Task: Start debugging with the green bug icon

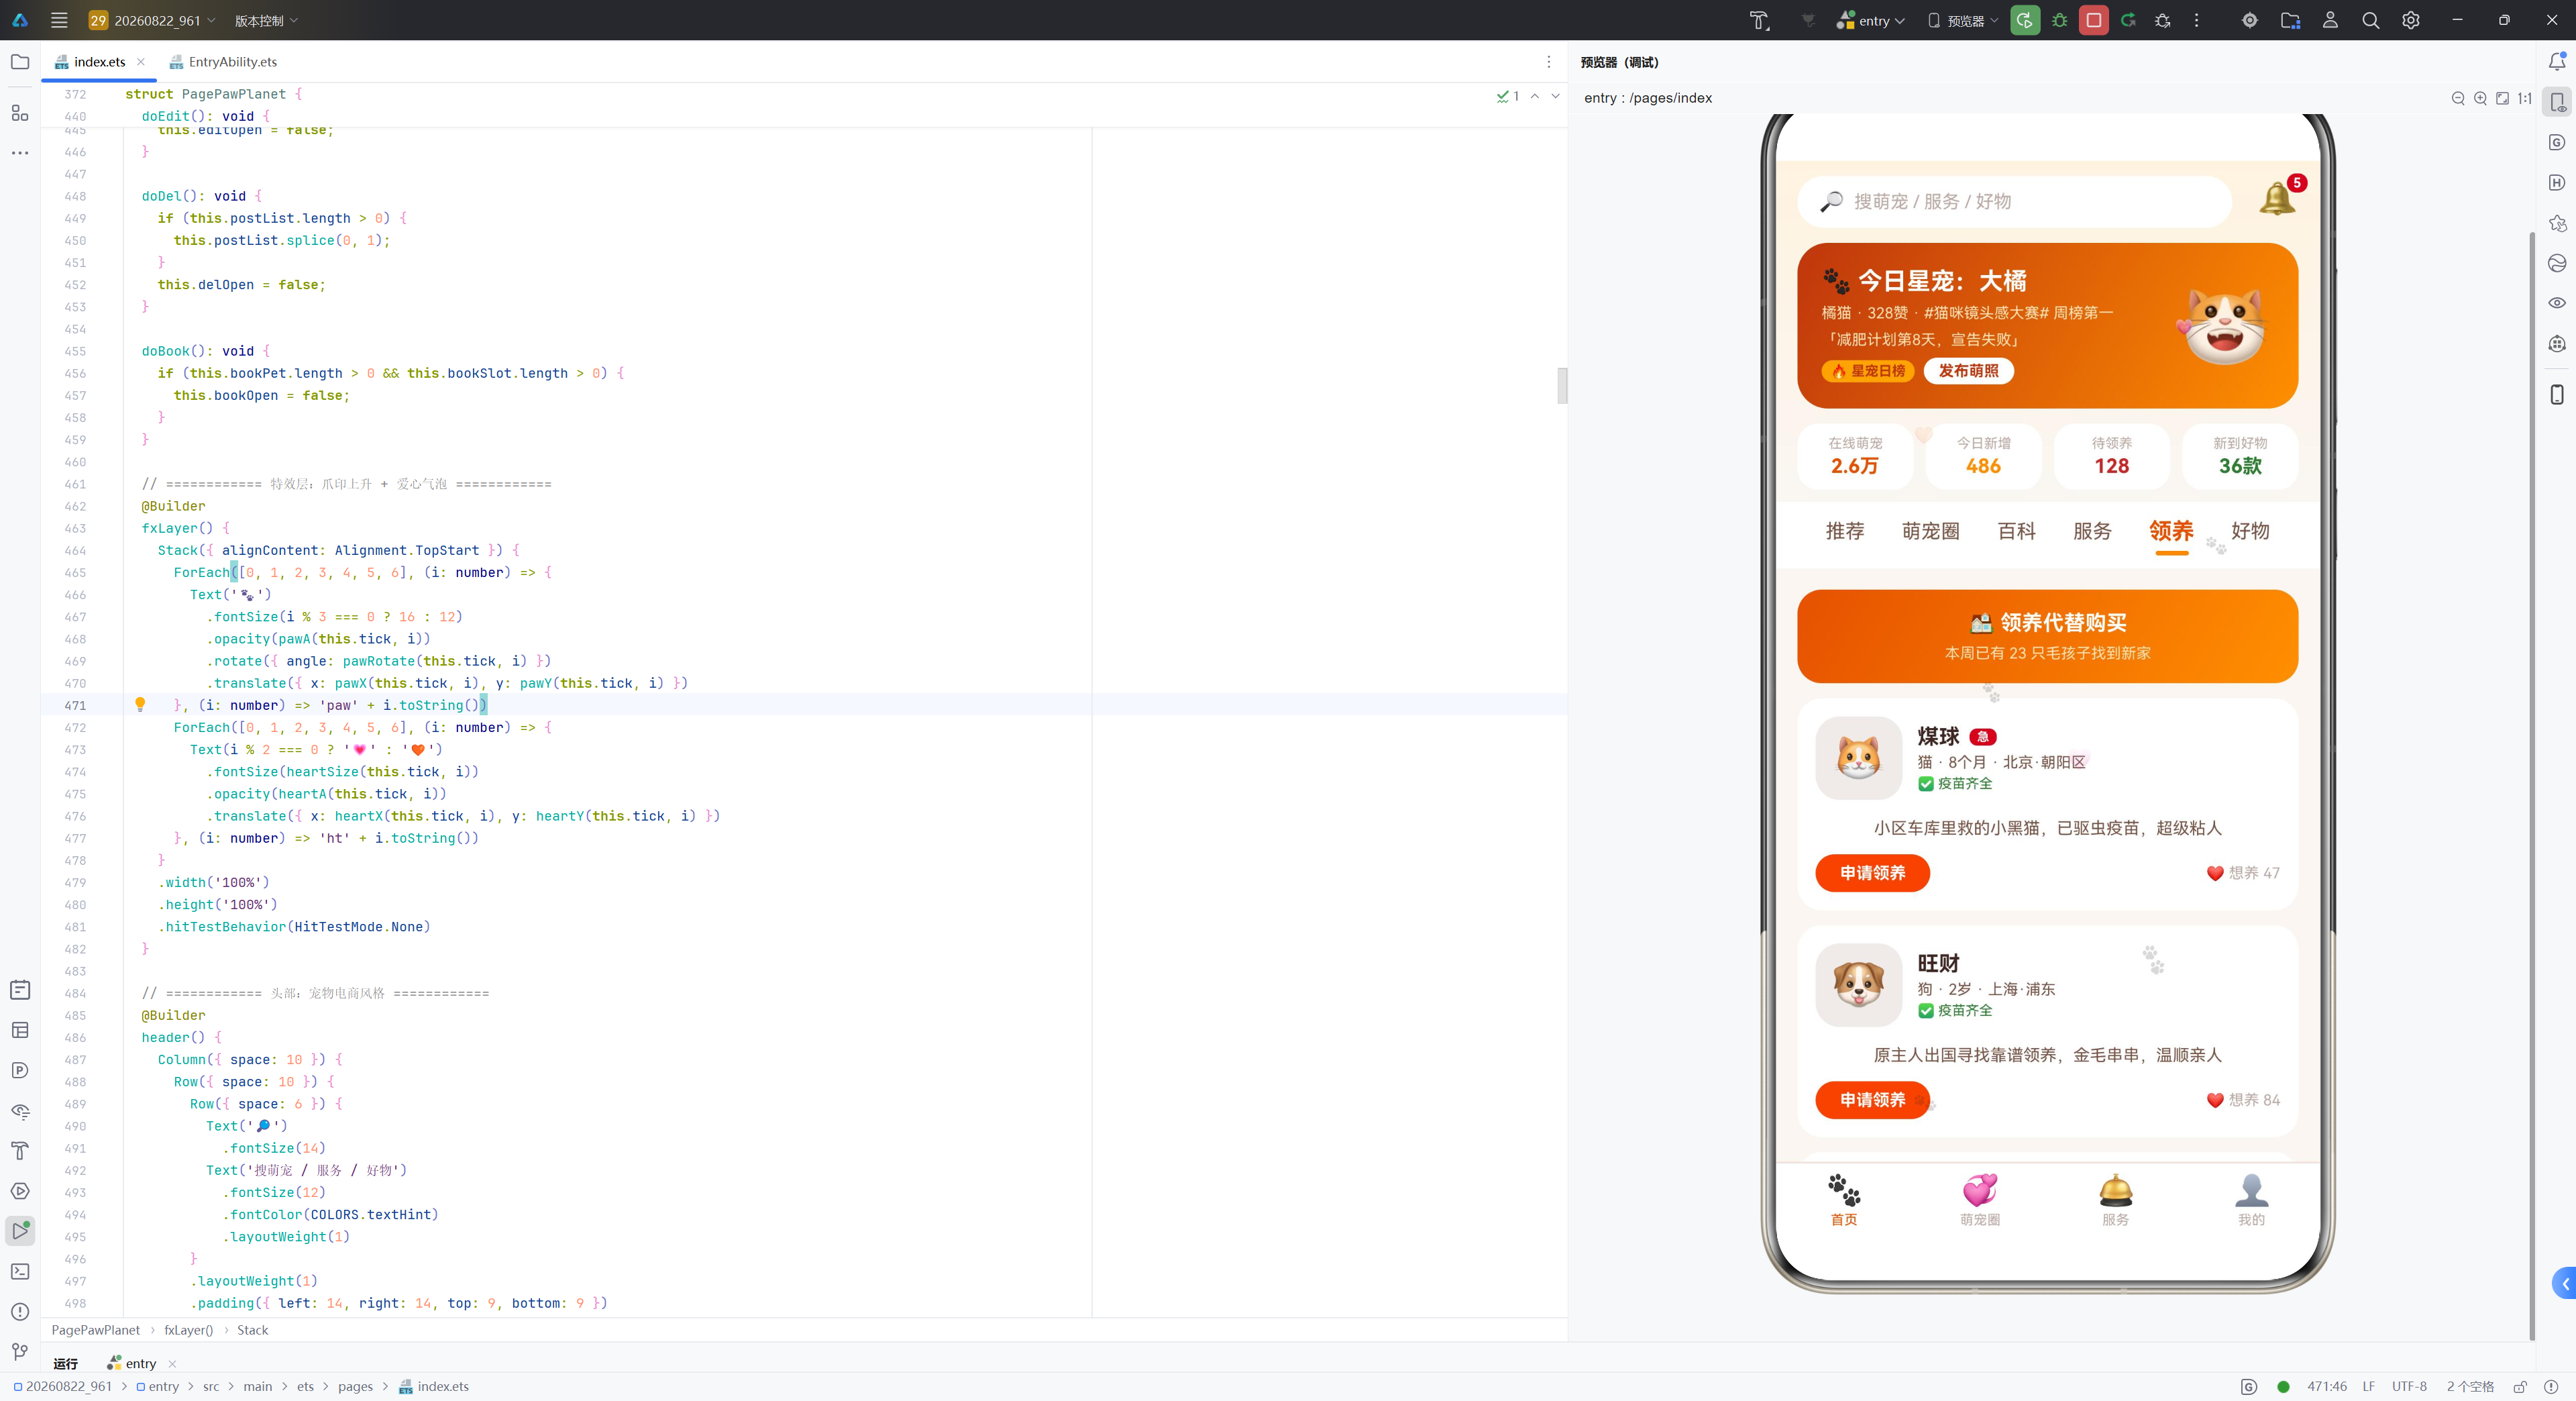Action: 2059,20
